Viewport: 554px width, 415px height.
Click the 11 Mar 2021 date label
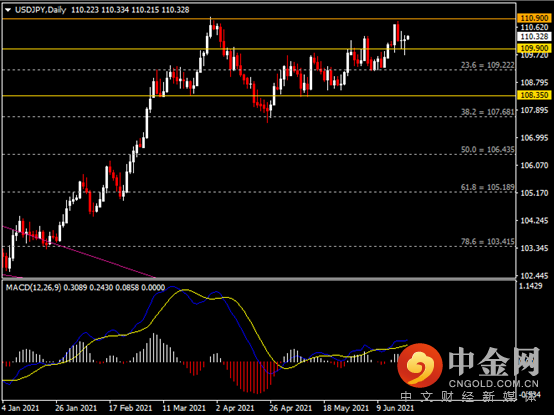pyautogui.click(x=184, y=408)
